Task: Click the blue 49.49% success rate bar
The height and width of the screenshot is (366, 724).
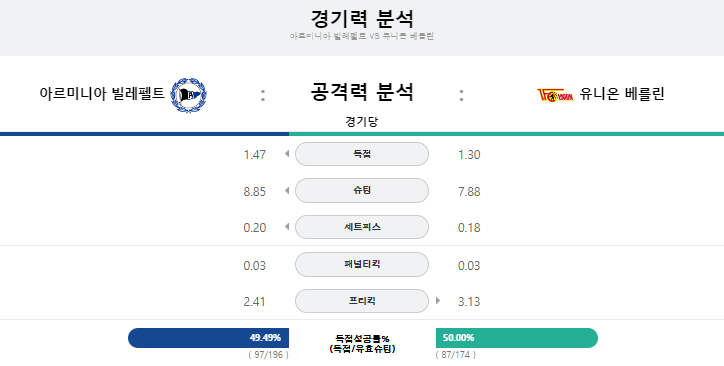Action: 208,338
